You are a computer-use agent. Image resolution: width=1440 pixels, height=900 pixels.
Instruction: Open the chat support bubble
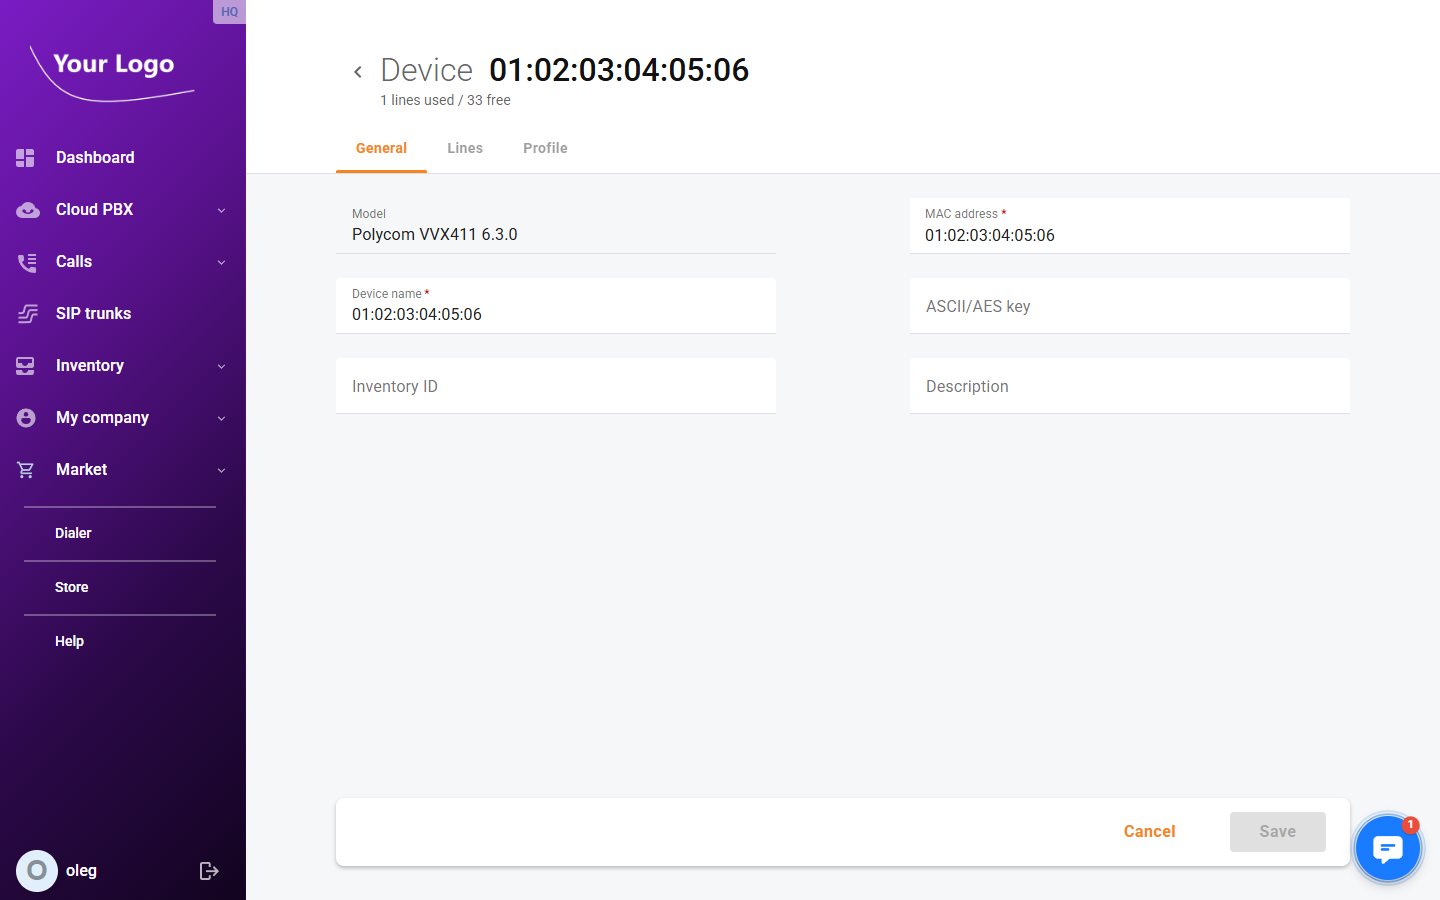pos(1387,849)
